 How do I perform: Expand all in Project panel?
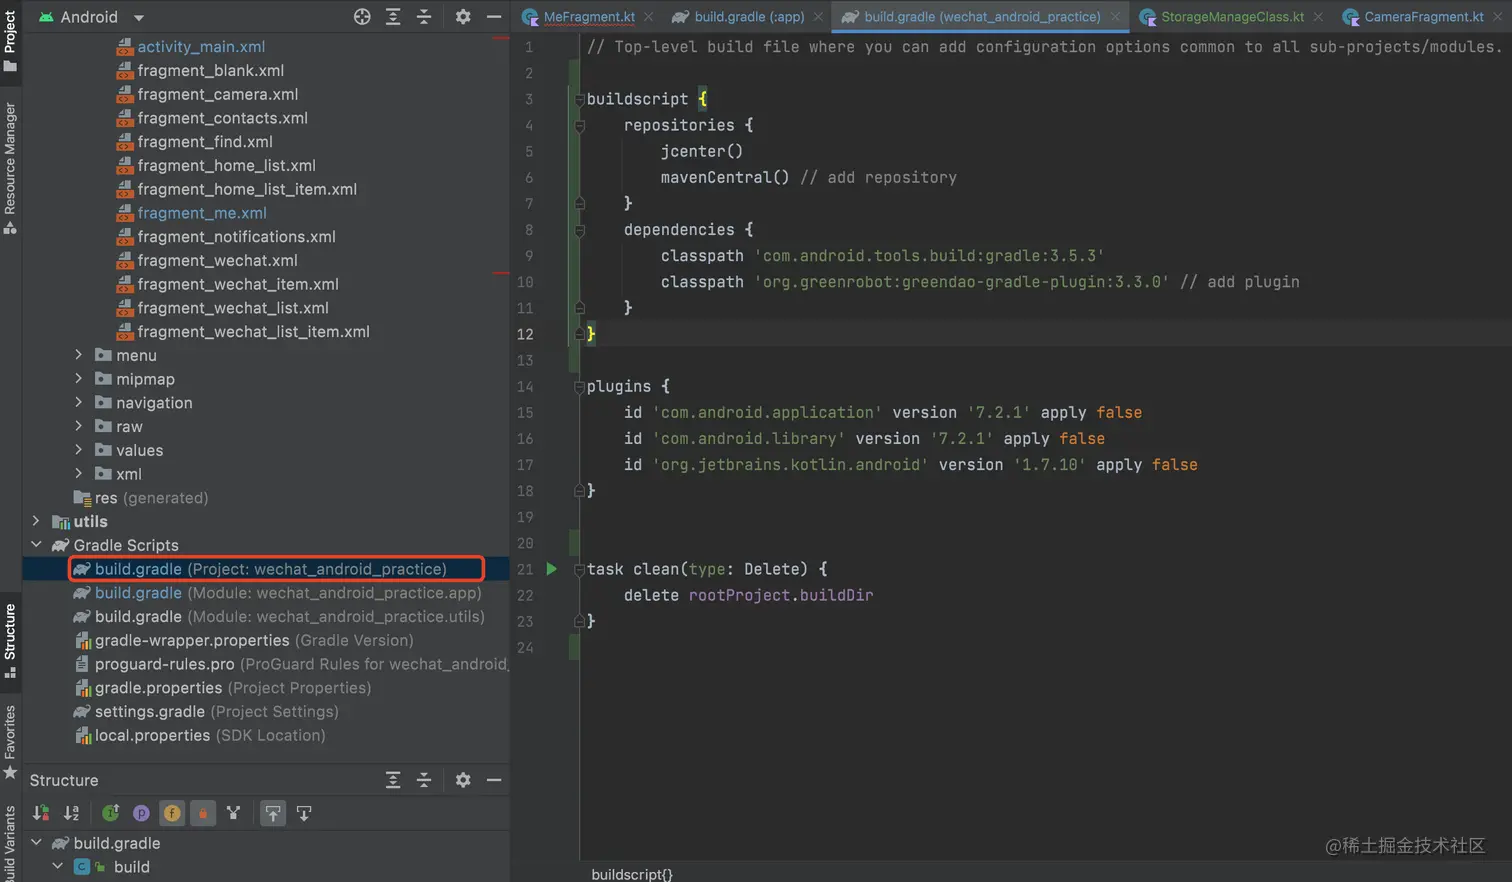tap(393, 17)
